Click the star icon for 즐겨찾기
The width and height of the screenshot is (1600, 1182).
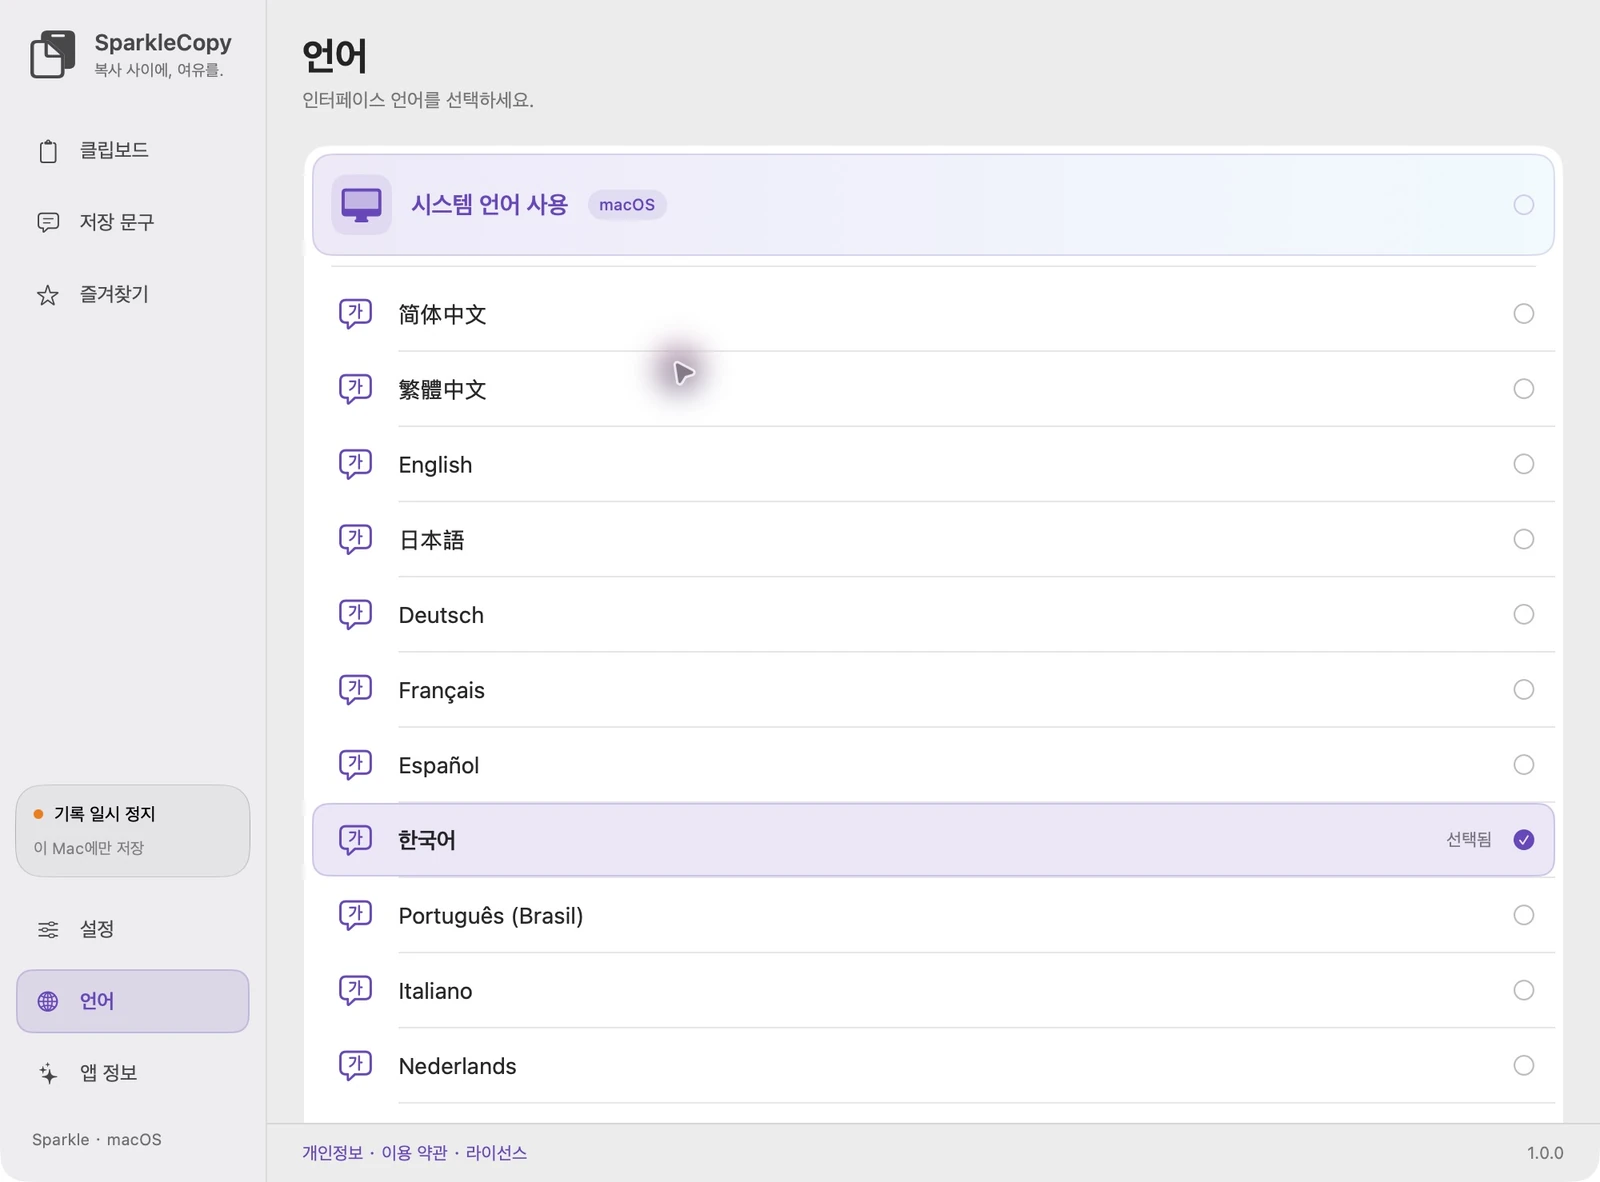click(48, 295)
